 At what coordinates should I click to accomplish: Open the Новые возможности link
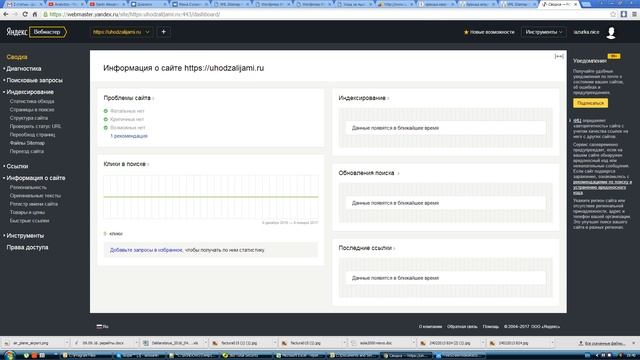click(492, 32)
